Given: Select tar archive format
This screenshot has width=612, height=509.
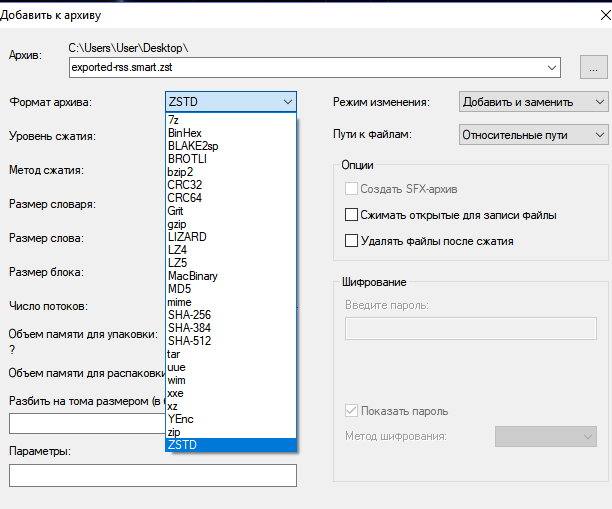Looking at the screenshot, I should 231,354.
